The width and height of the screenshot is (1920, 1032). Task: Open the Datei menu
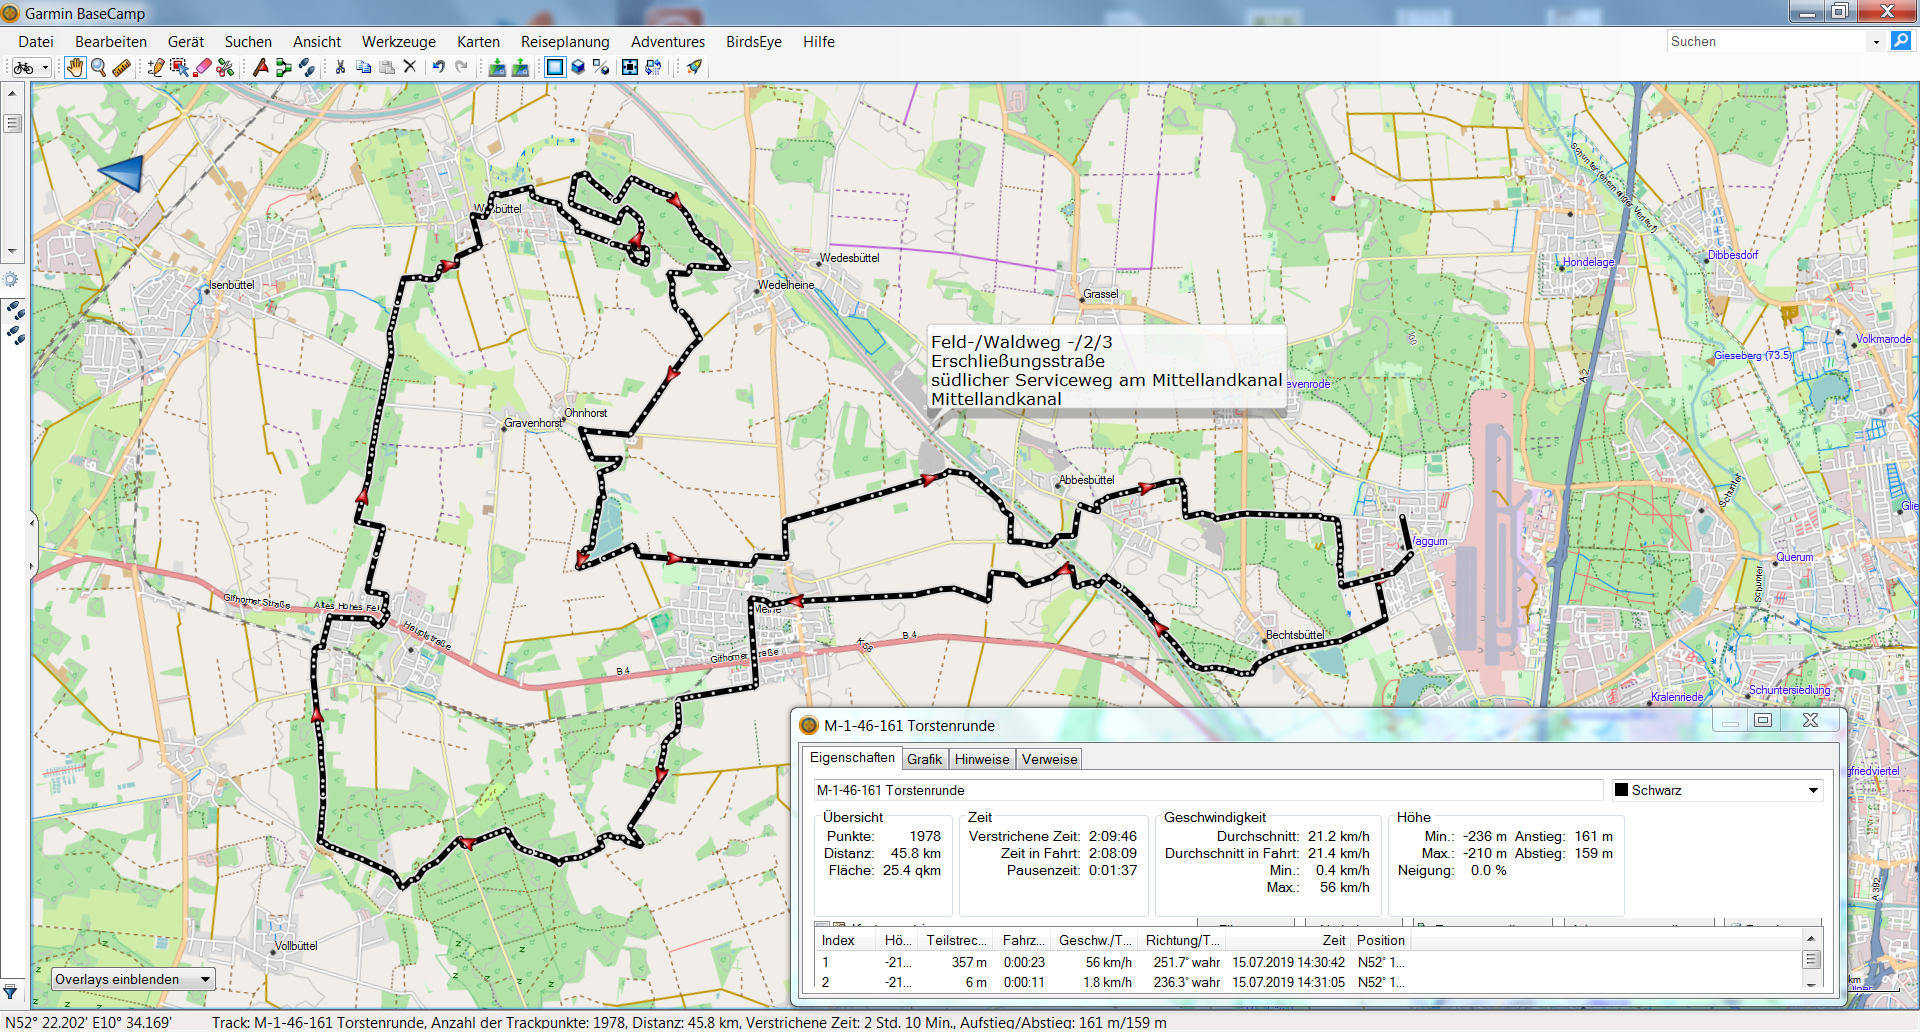(36, 42)
